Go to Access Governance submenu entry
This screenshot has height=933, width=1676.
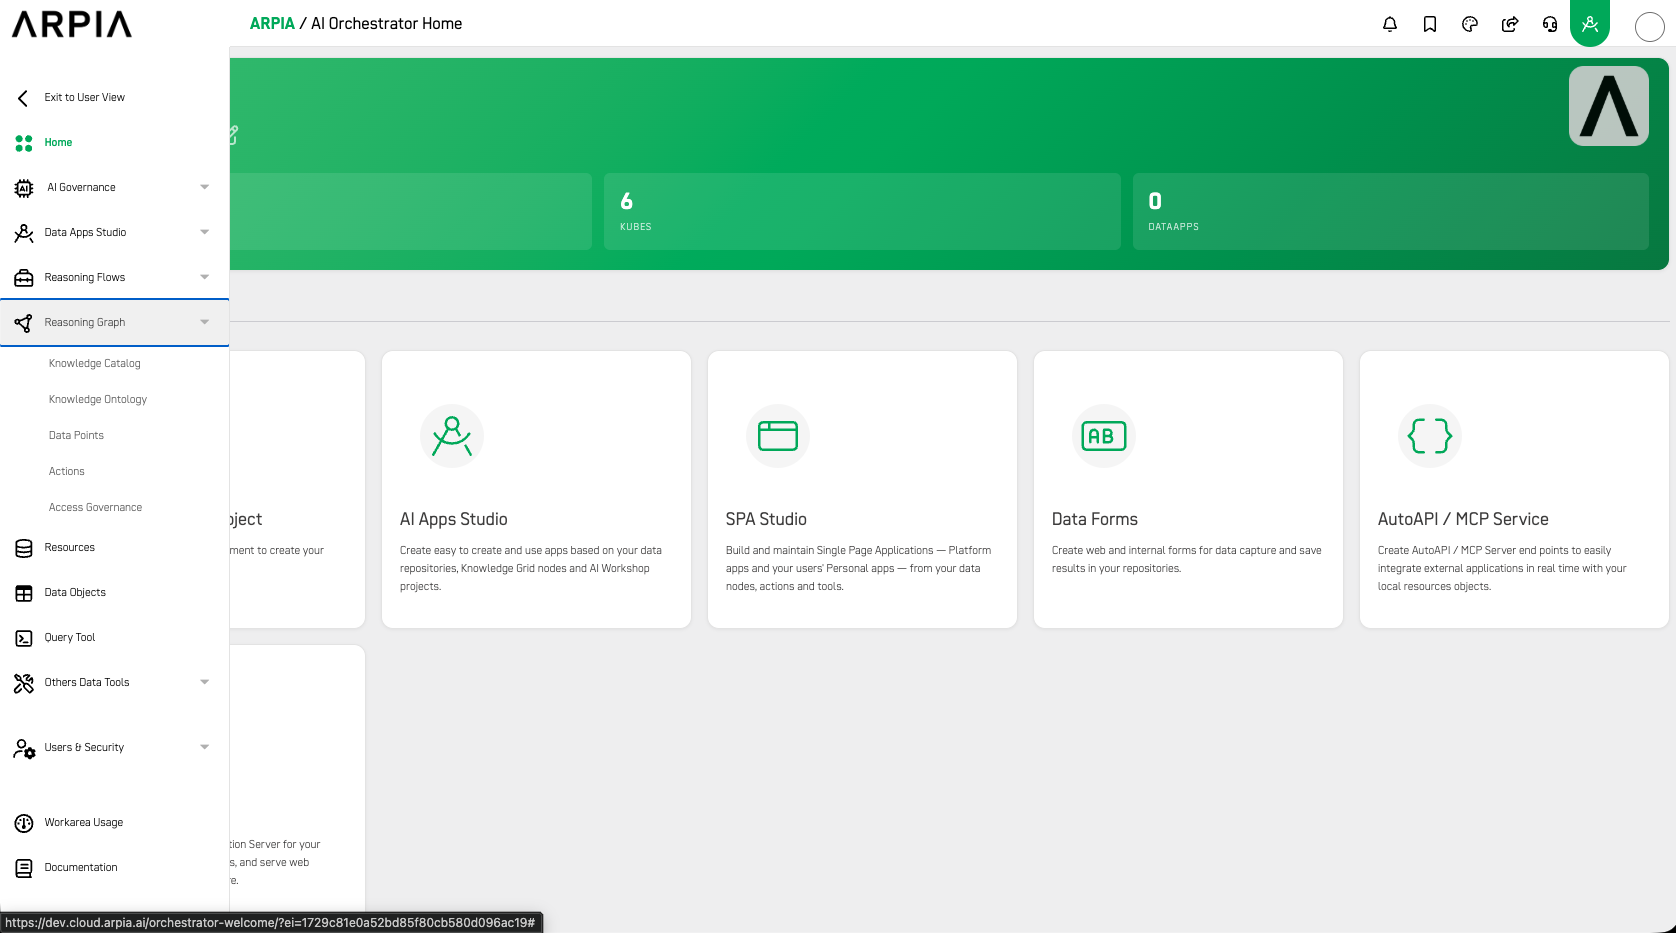pos(96,507)
